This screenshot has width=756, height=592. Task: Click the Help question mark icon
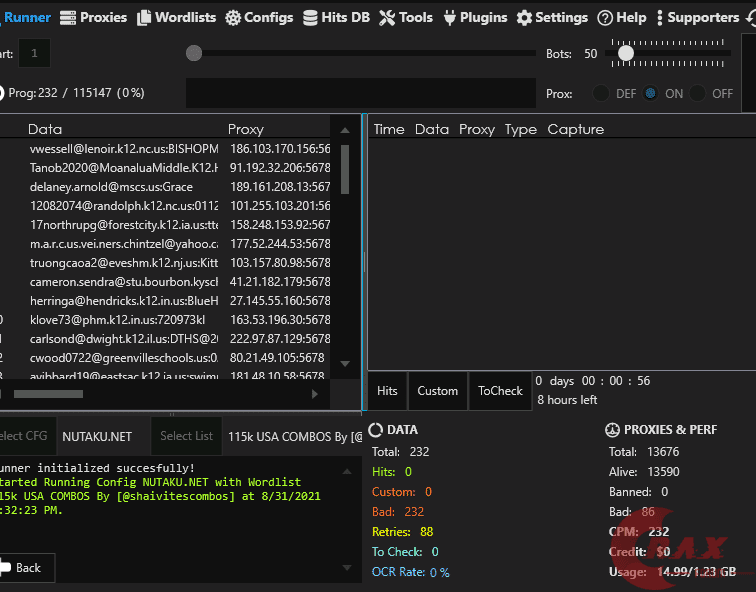[x=605, y=18]
